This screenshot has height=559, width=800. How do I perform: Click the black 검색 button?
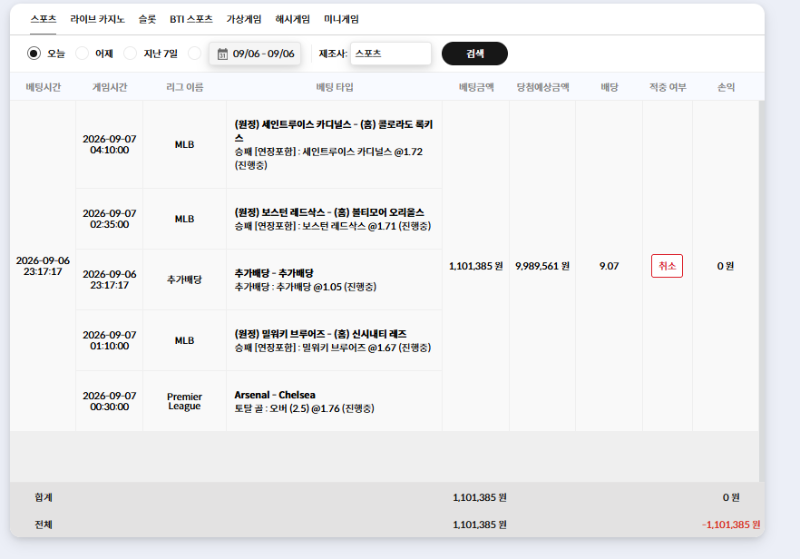[474, 54]
